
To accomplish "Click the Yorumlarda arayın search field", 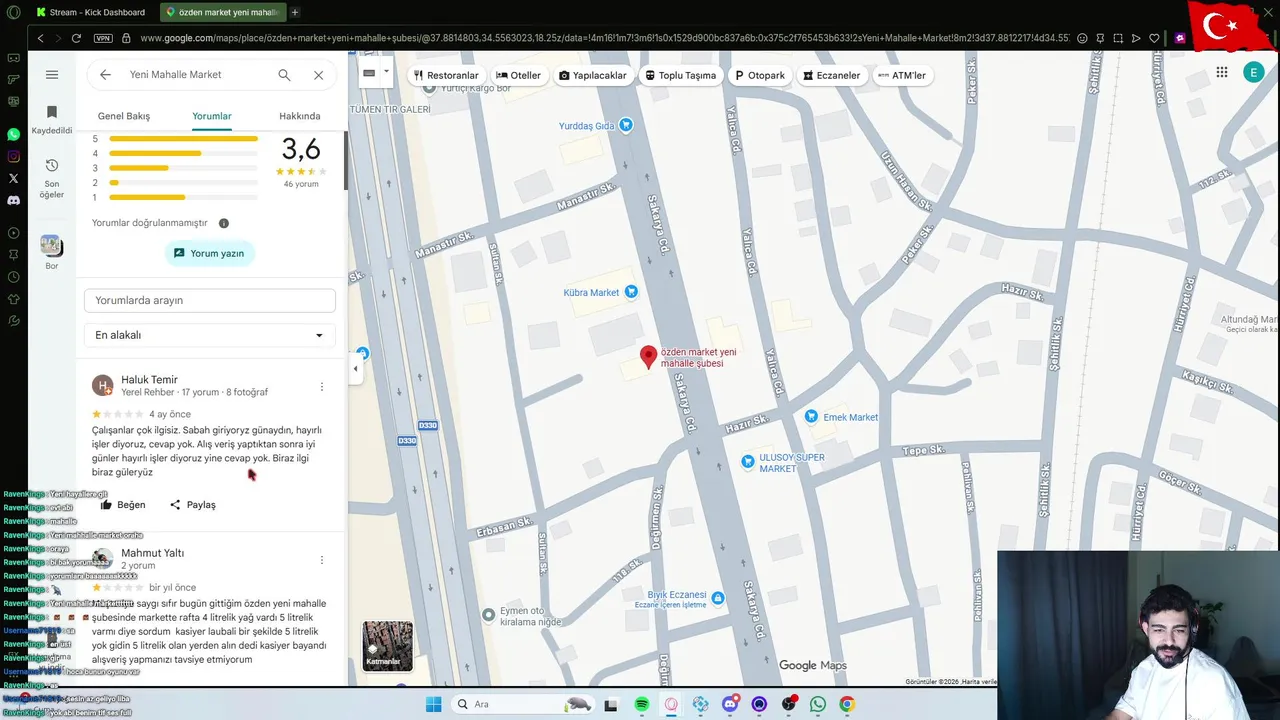I will coord(210,300).
